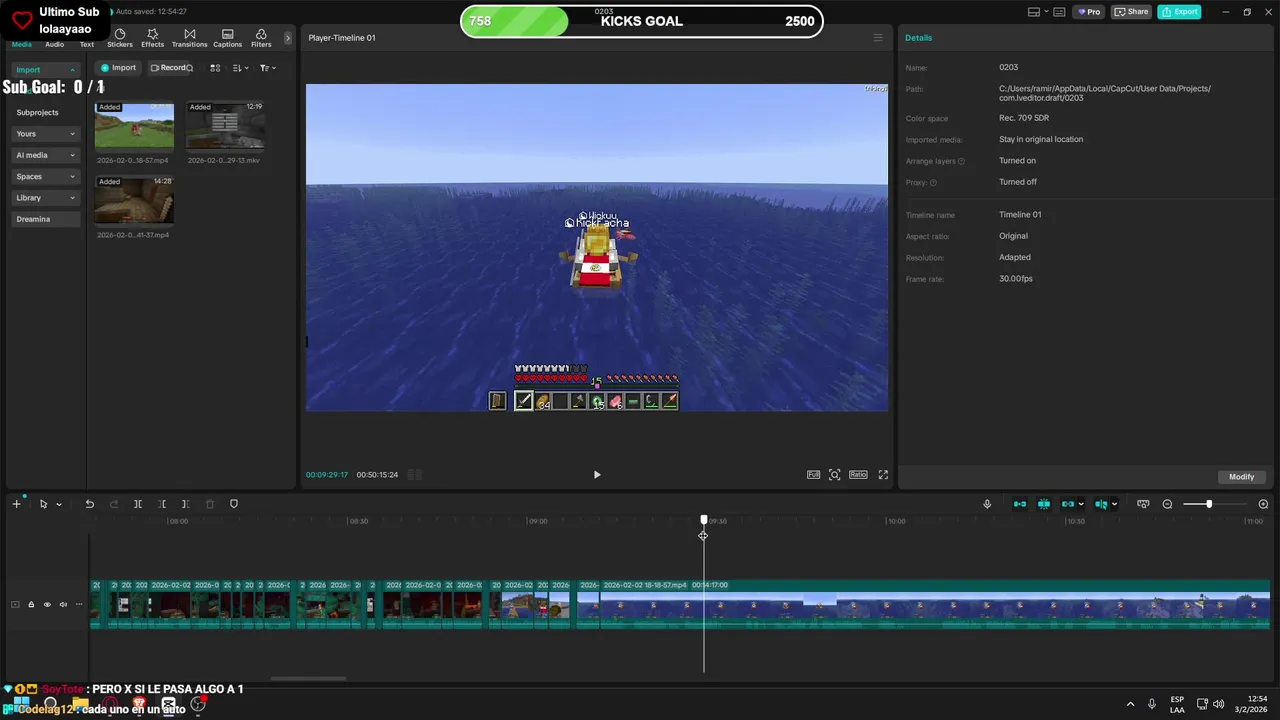Screen dimensions: 1280x720
Task: Click the add track plus icon
Action: 16,504
